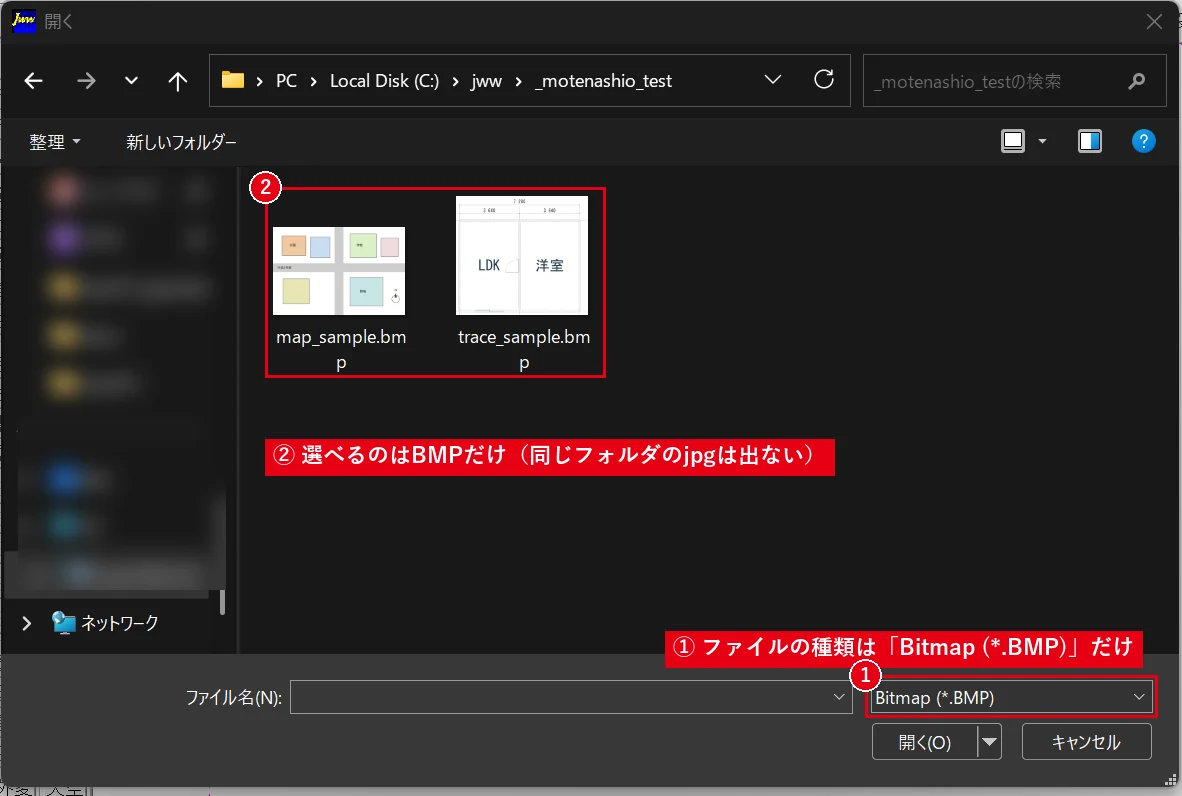Click the 開く(O) button
This screenshot has width=1182, height=796.
coord(924,742)
